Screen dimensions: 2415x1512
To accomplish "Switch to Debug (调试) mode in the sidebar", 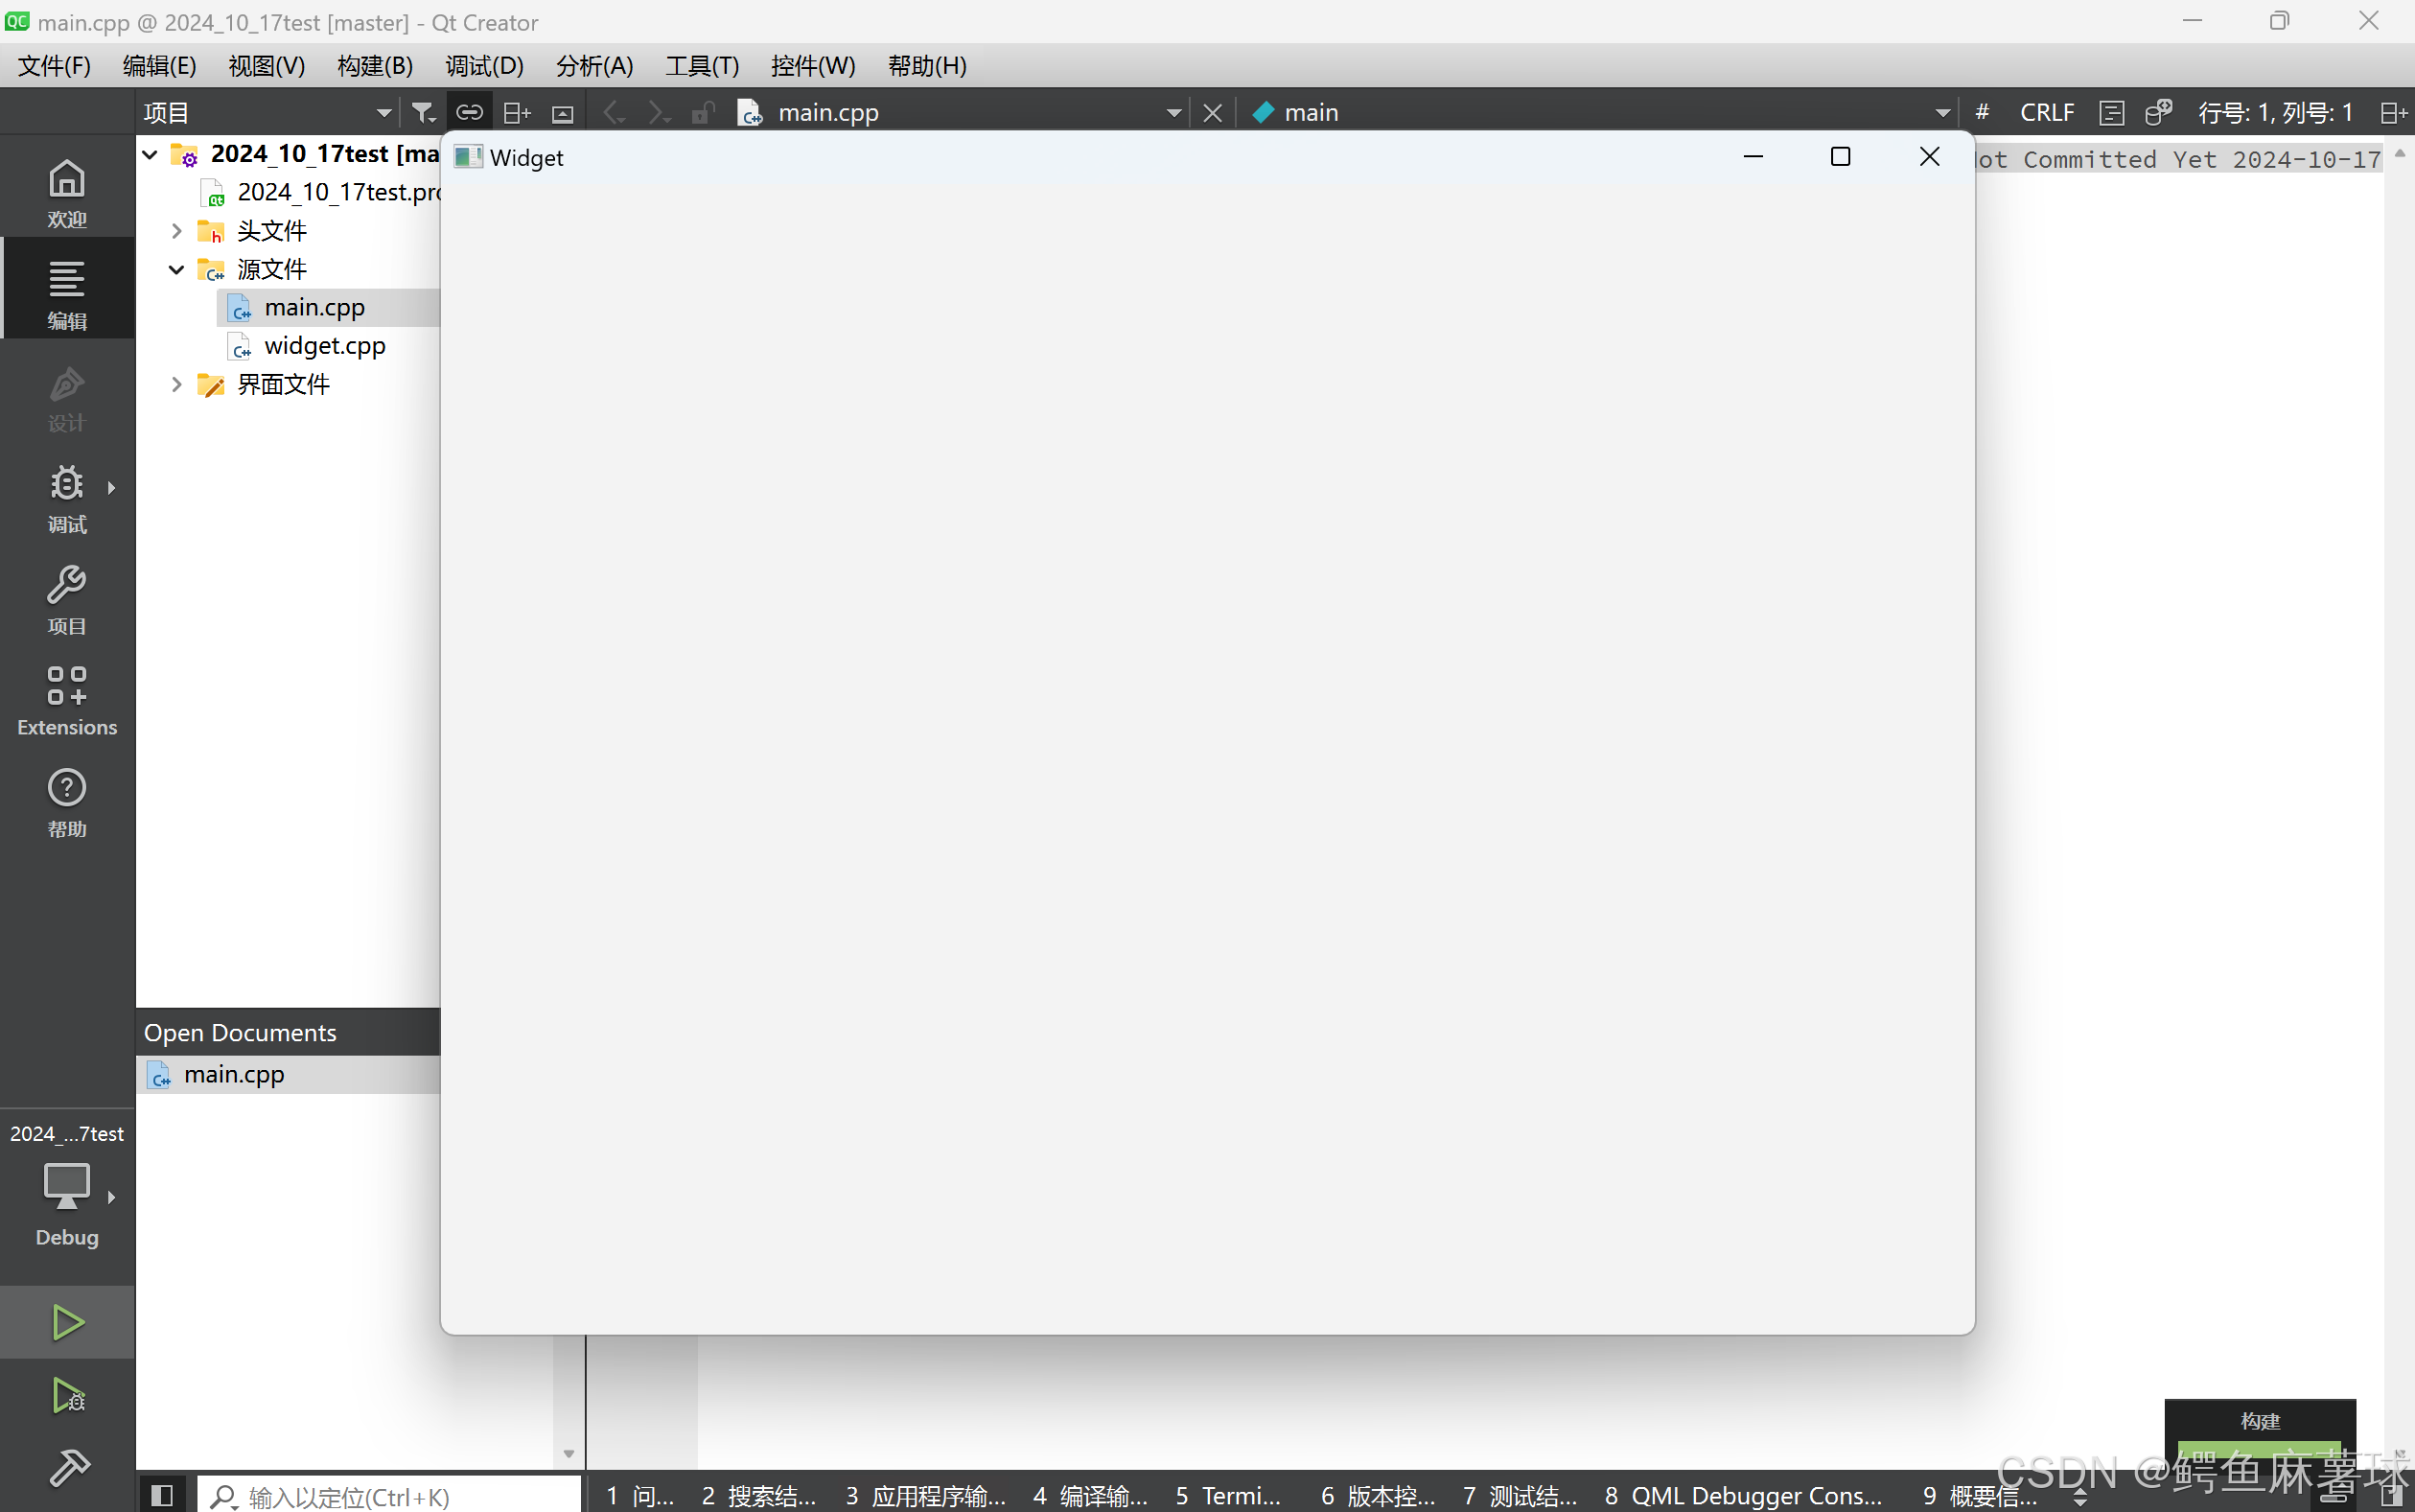I will pos(67,499).
